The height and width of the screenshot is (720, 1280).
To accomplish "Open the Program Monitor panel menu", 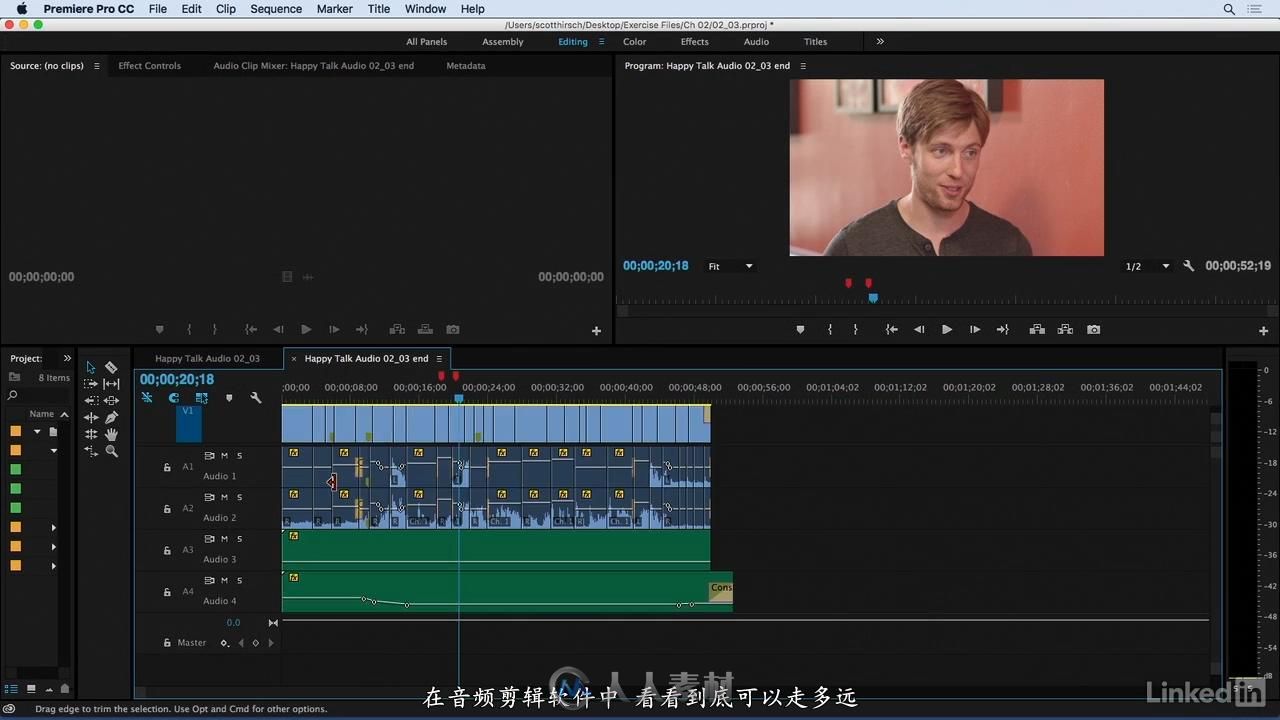I will pyautogui.click(x=803, y=66).
